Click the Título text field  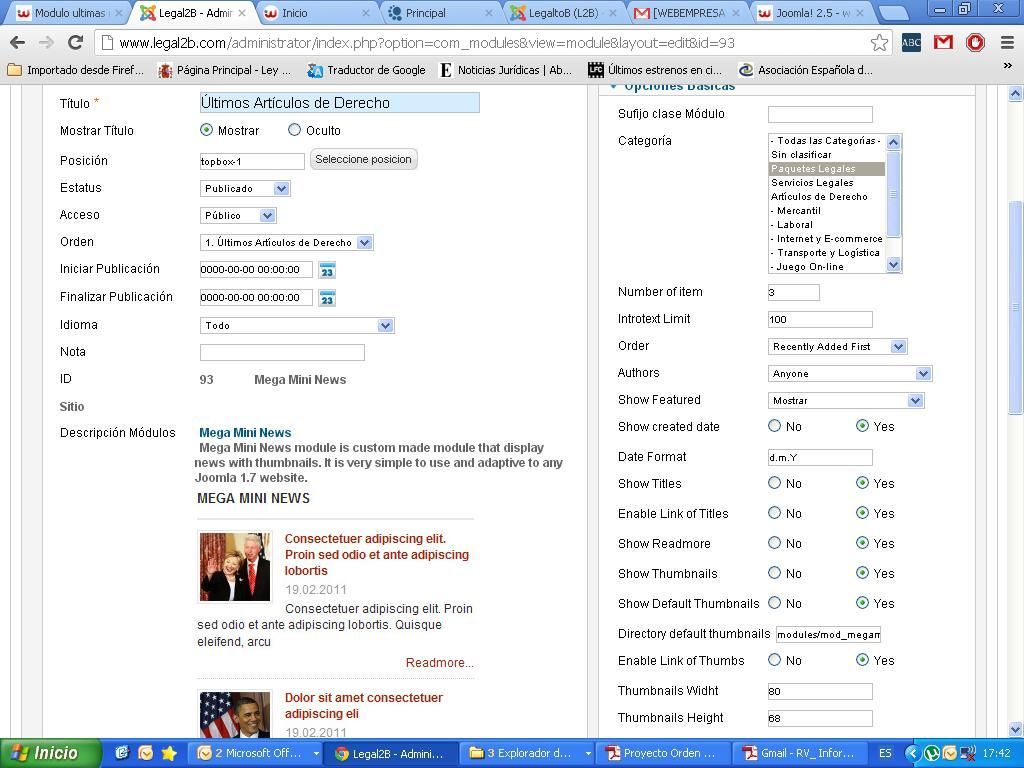pyautogui.click(x=340, y=103)
